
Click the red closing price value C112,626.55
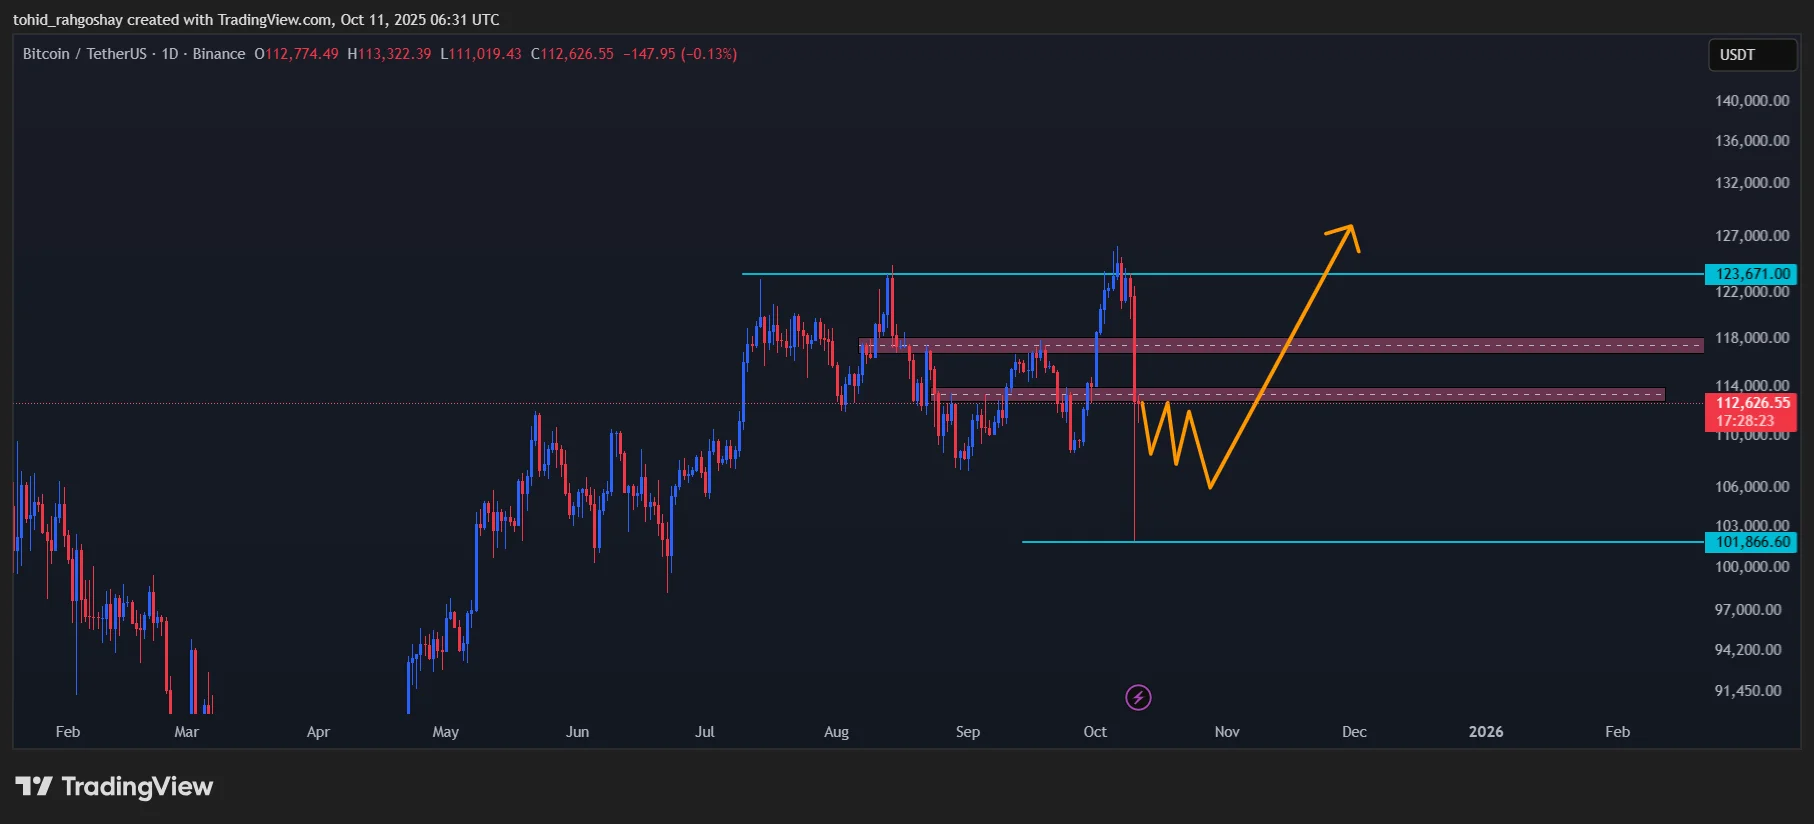tap(572, 54)
